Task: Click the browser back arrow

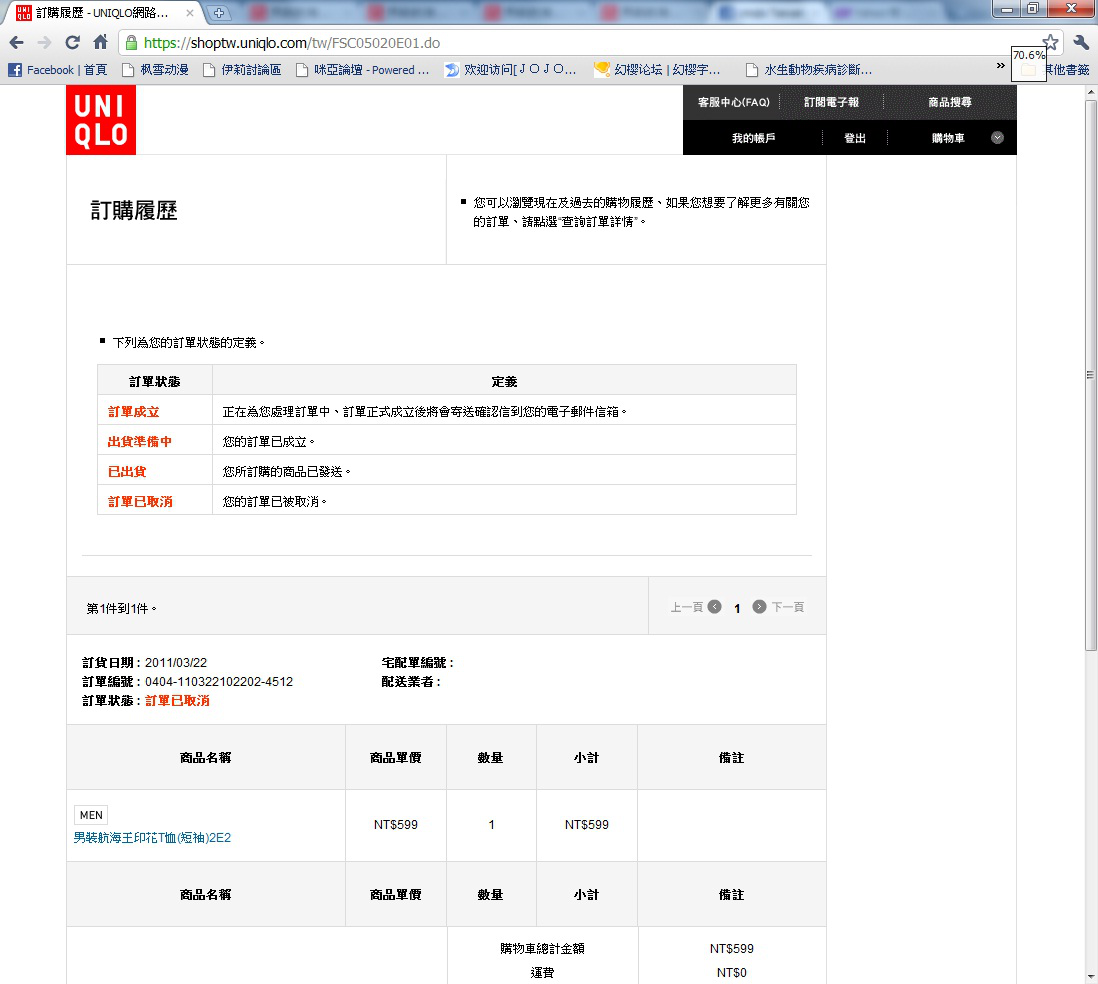Action: coord(17,43)
